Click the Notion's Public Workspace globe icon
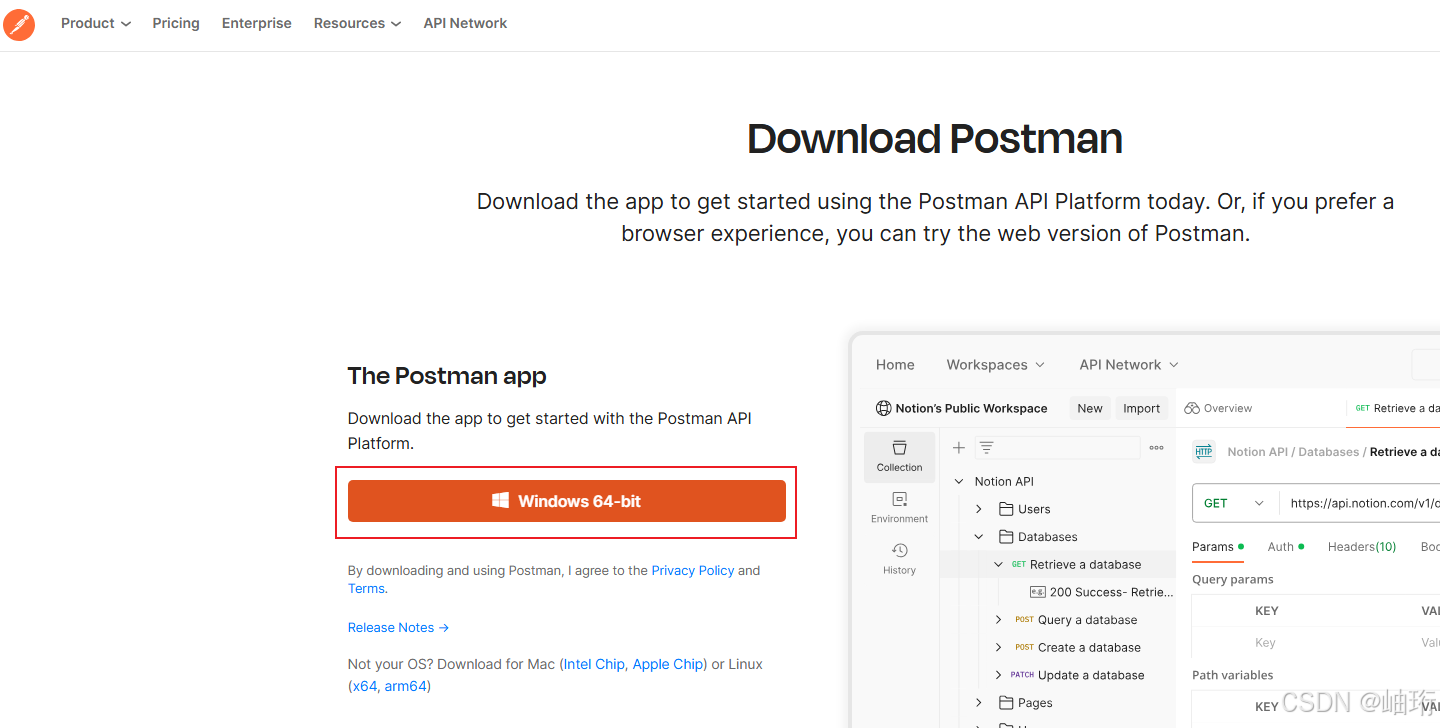The width and height of the screenshot is (1440, 728). pos(883,408)
